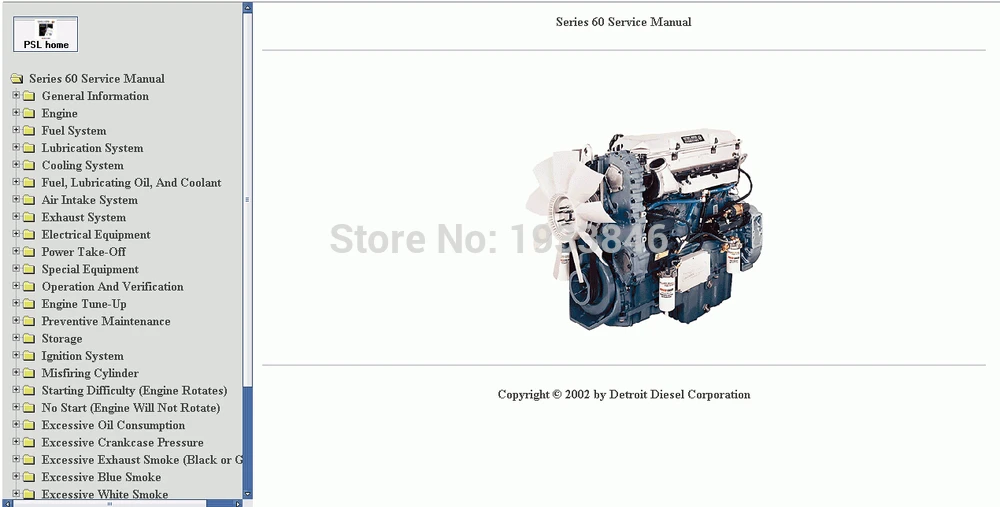Click the Misfiring Cylinder folder icon
The height and width of the screenshot is (507, 1000).
click(x=29, y=372)
